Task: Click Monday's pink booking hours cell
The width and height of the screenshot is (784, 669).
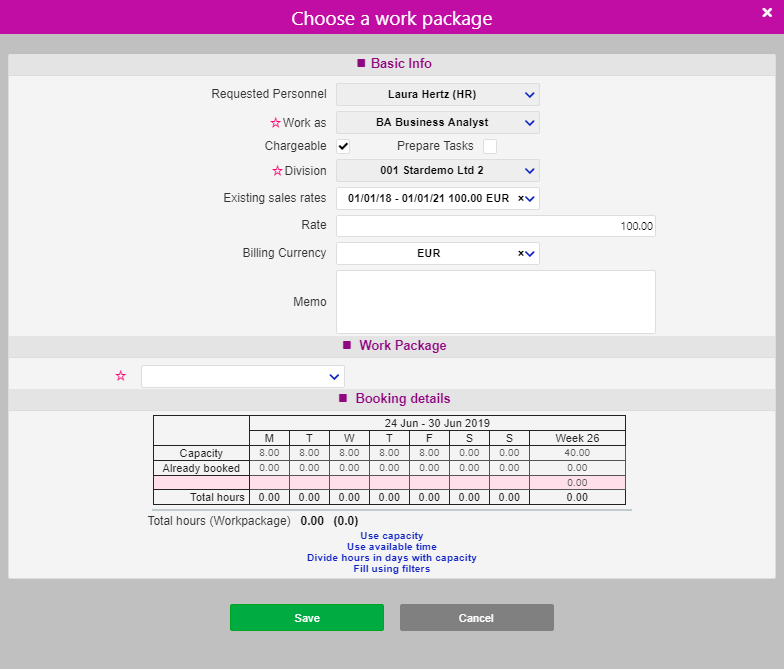Action: (x=270, y=482)
